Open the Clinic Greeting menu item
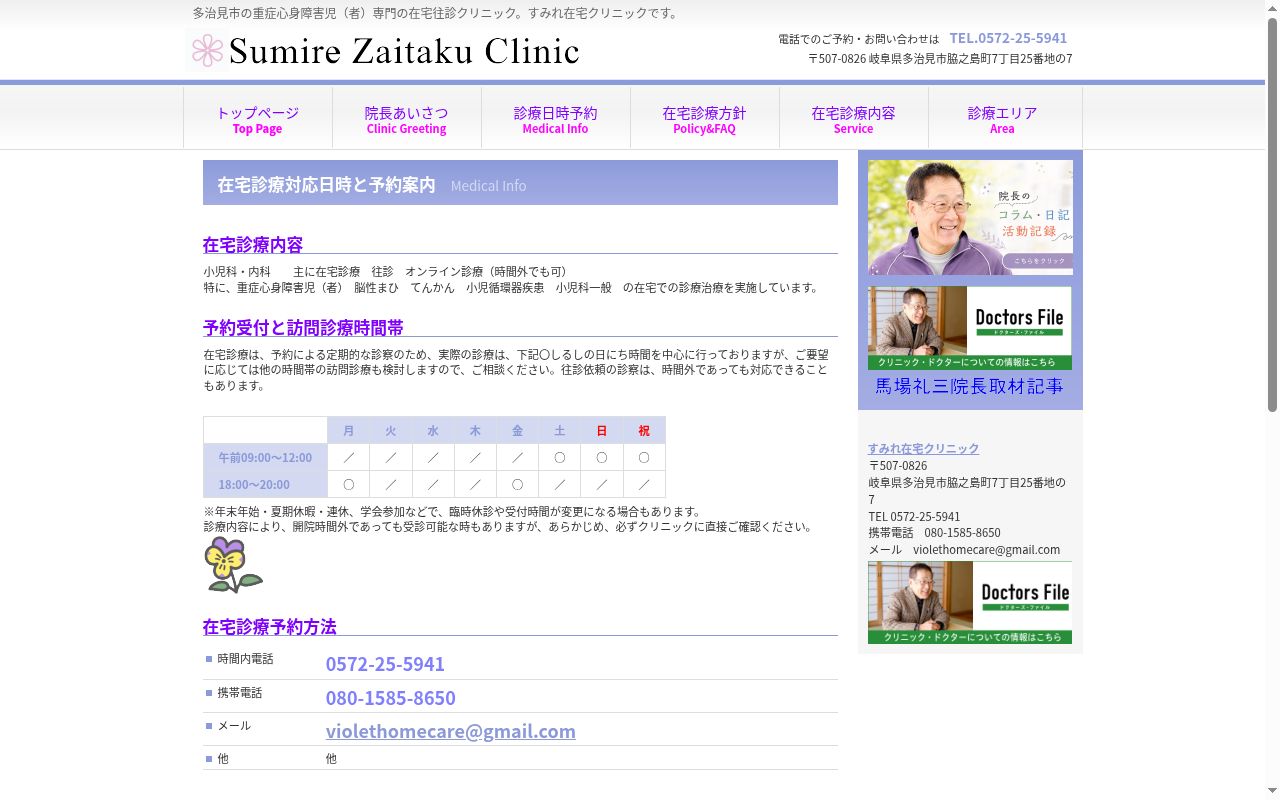Viewport: 1280px width, 800px height. 406,119
